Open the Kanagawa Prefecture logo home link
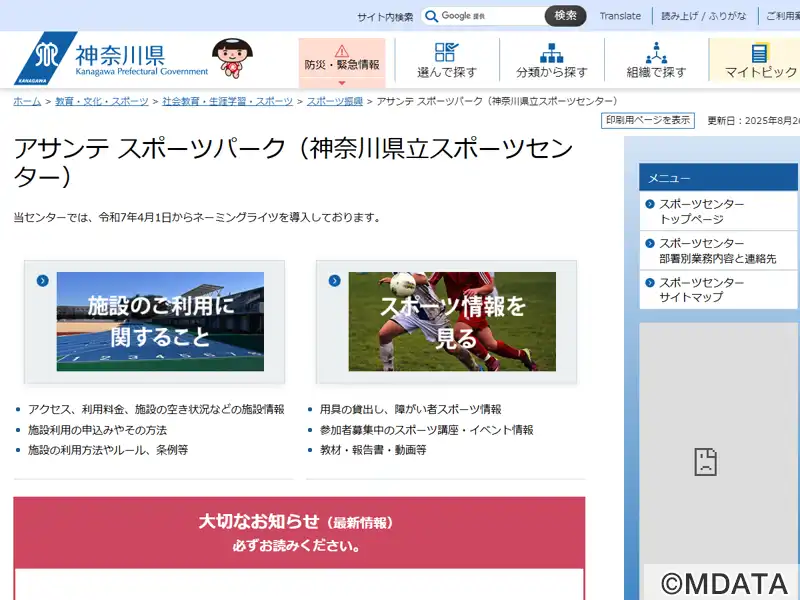This screenshot has height=600, width=800. 111,59
